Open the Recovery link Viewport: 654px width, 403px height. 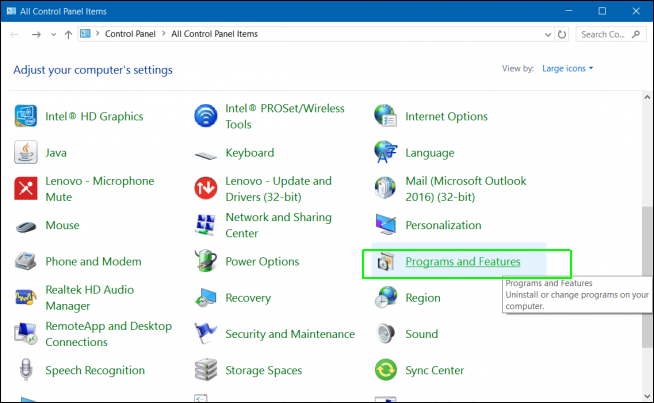click(248, 298)
